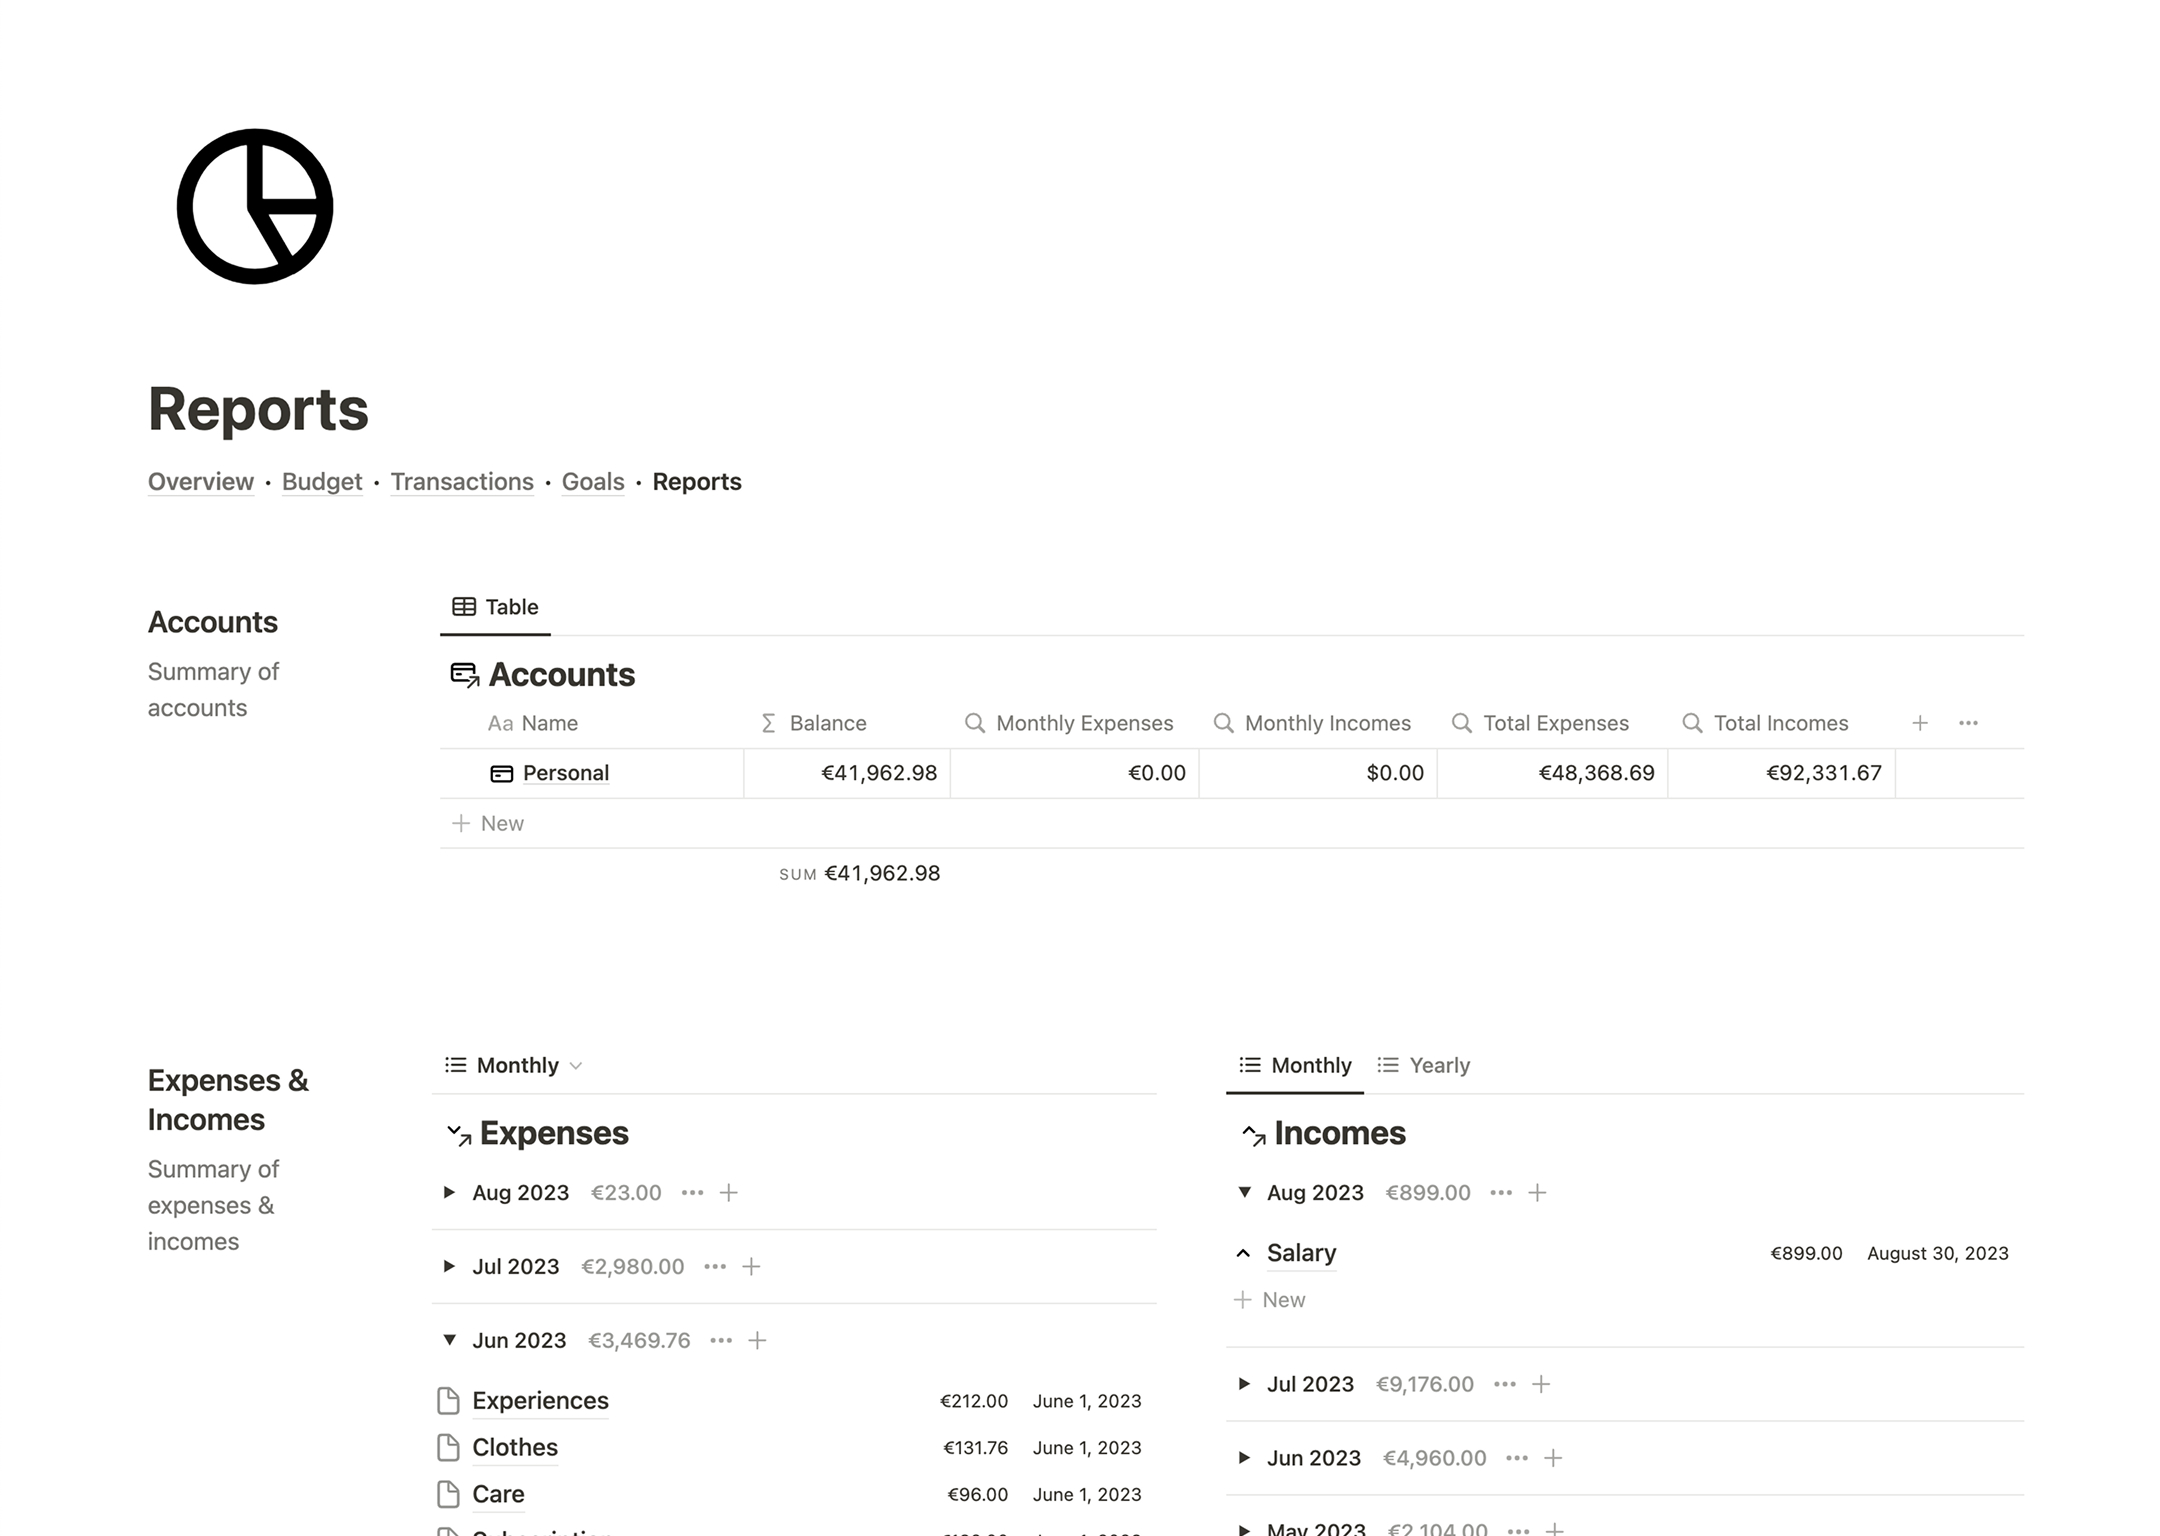Go to the Budget page link
Screen dimensions: 2160x1536
tap(322, 482)
